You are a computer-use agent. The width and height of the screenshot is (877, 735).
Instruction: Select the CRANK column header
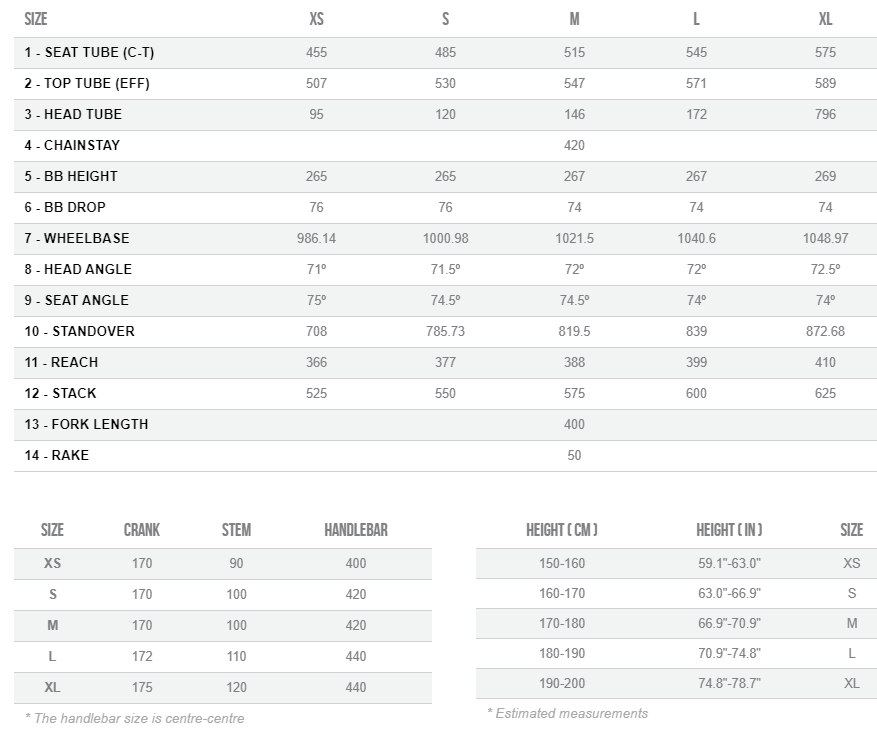tap(142, 530)
